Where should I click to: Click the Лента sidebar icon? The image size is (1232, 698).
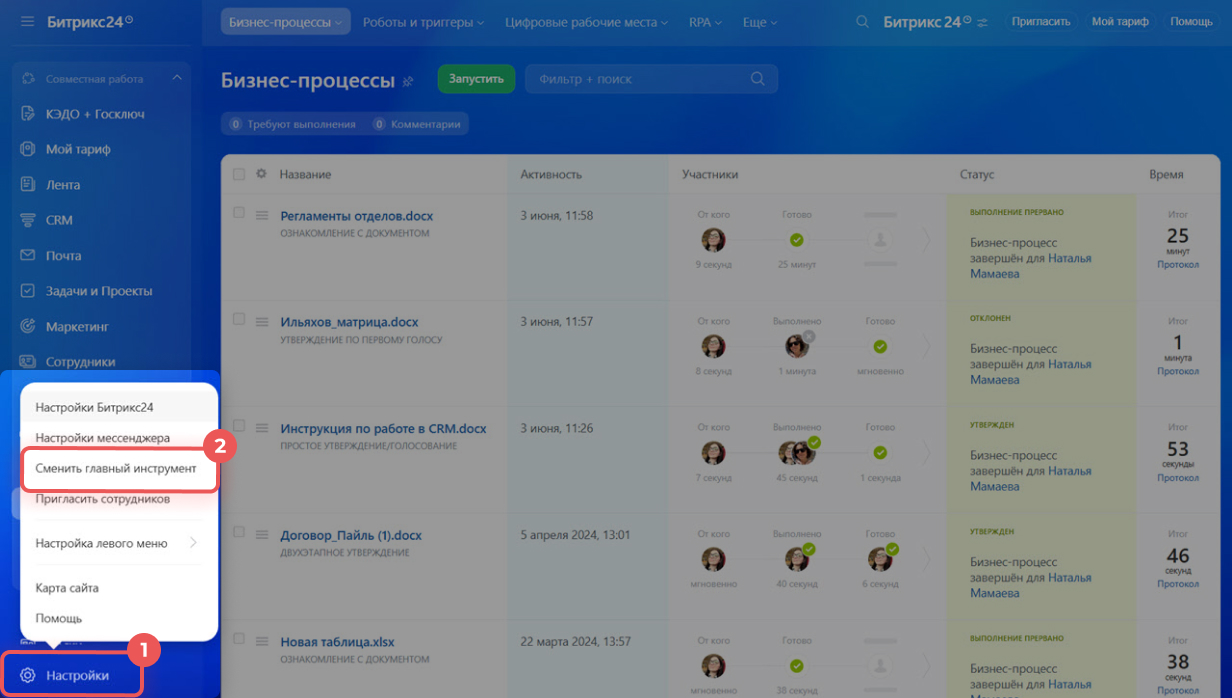[x=28, y=185]
